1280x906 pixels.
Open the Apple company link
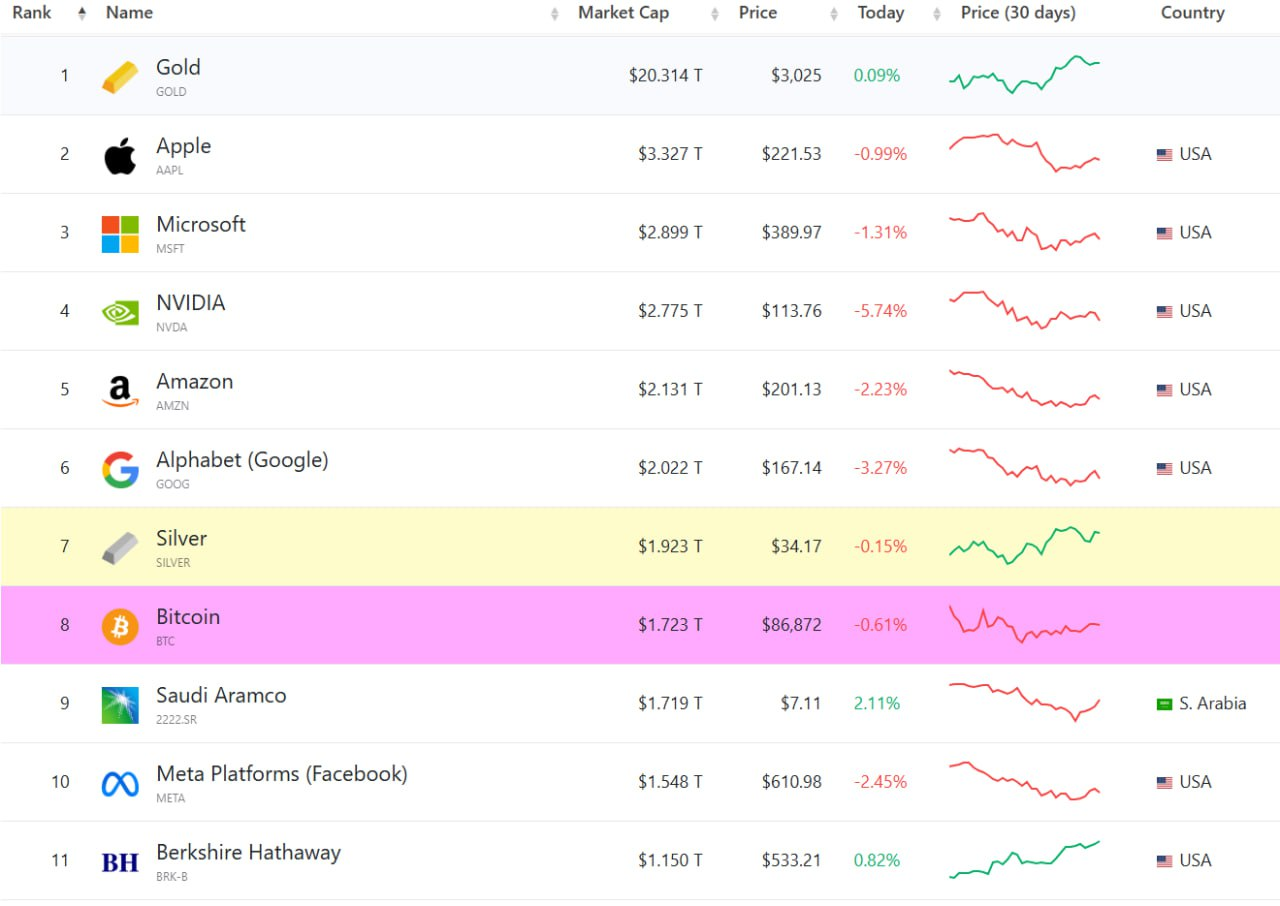183,146
